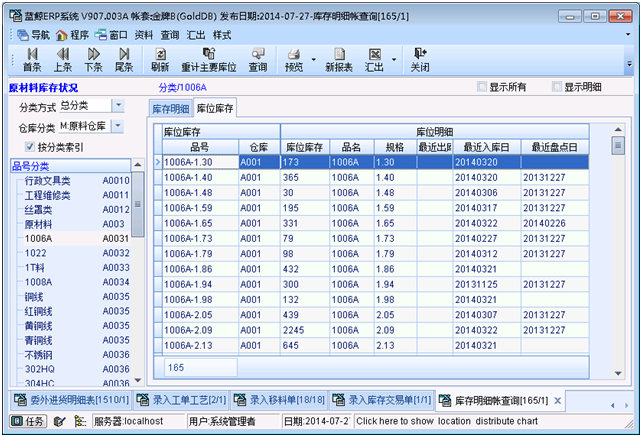Go to previous record with 上条
The width and height of the screenshot is (642, 437).
coord(63,60)
